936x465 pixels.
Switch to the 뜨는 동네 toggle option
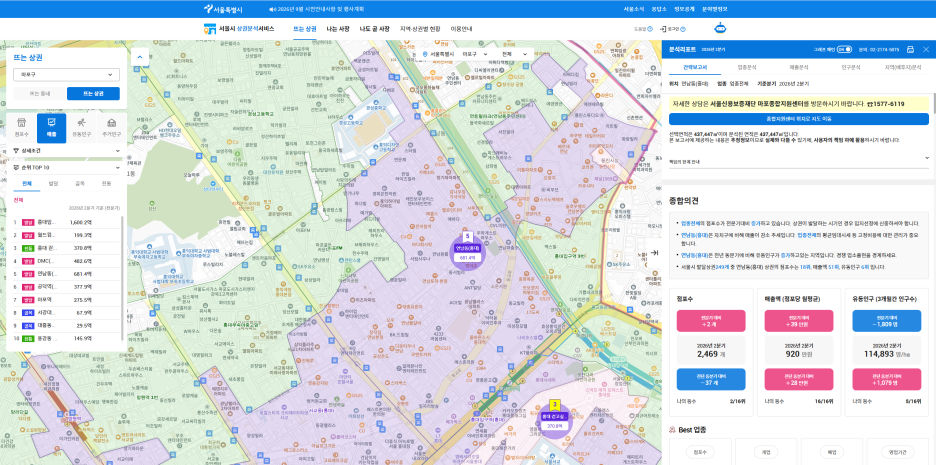tap(39, 94)
